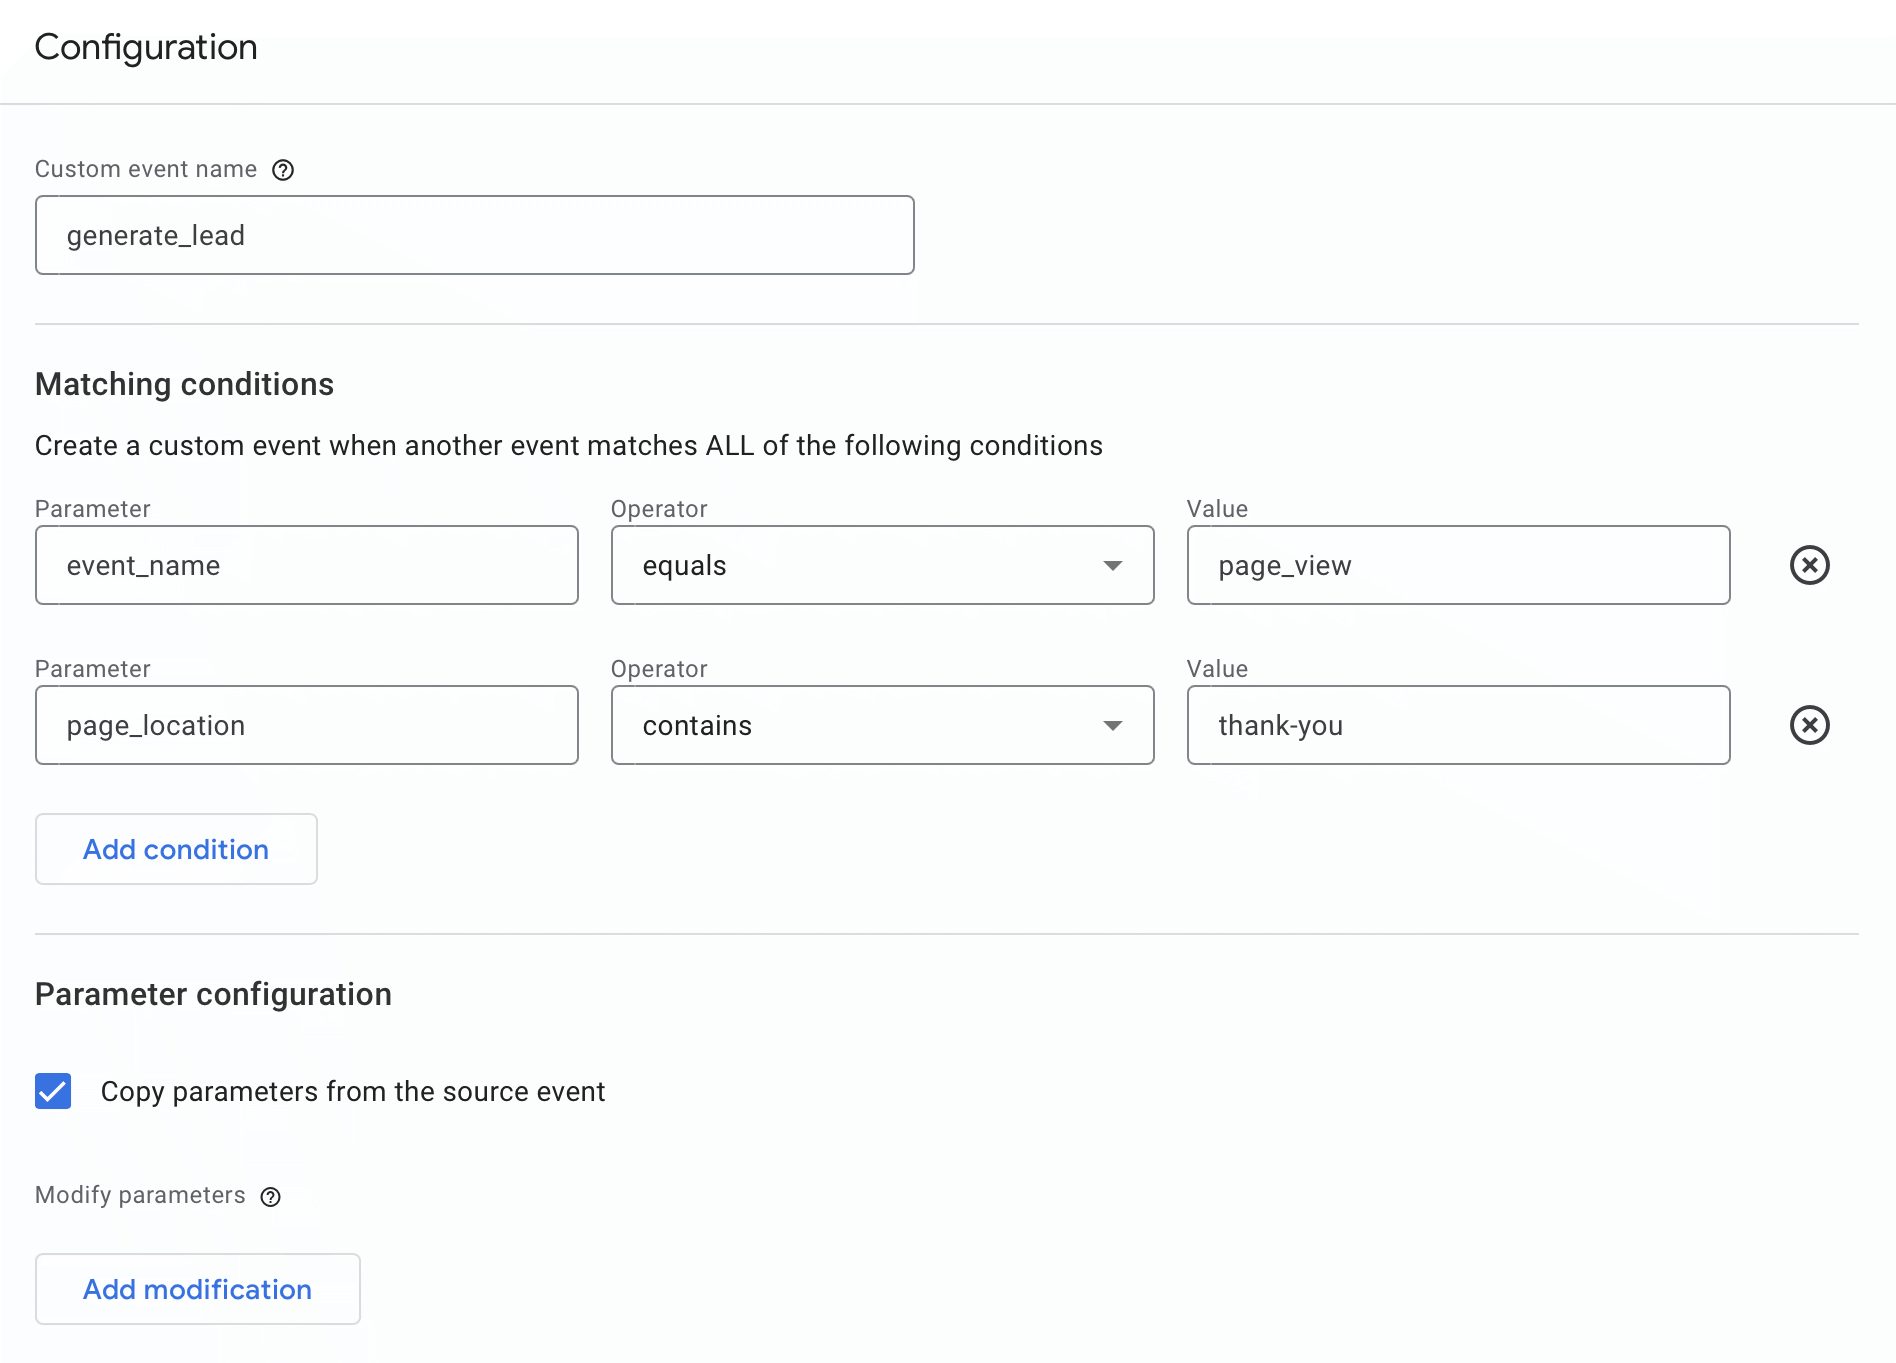The width and height of the screenshot is (1896, 1363).
Task: Click into the generate_lead event name field
Action: (474, 235)
